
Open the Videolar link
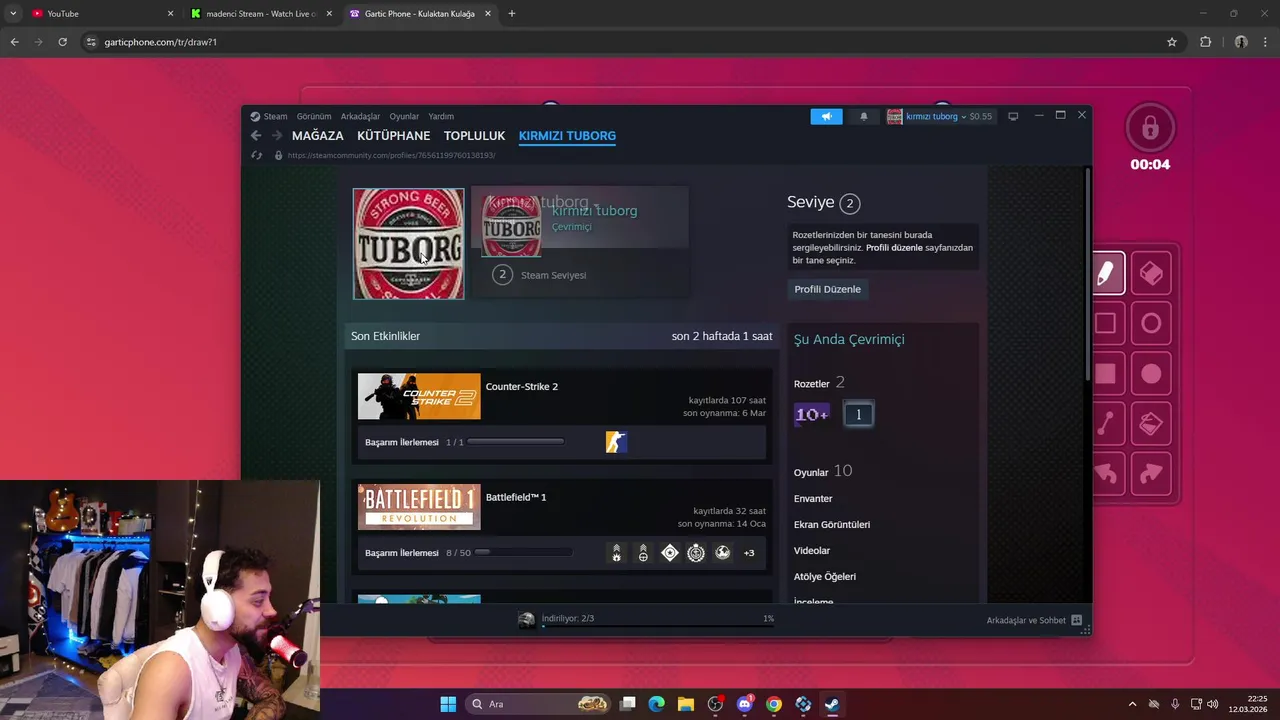coord(812,550)
